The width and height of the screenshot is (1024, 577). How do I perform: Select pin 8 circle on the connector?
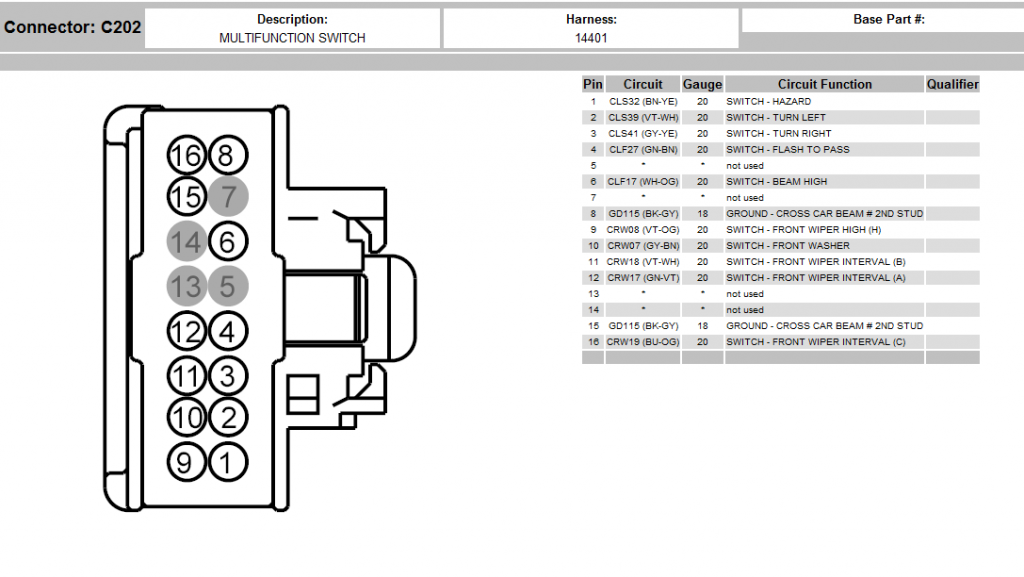point(227,156)
